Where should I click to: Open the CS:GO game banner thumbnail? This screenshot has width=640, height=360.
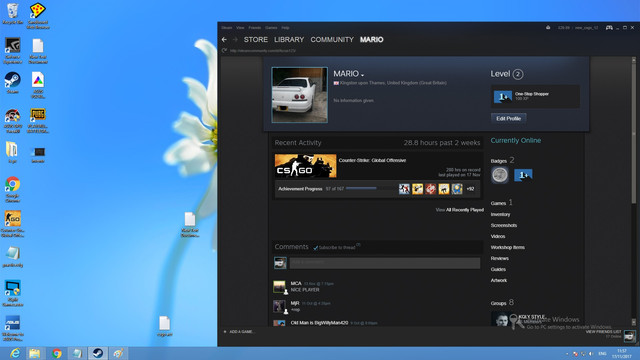click(305, 166)
